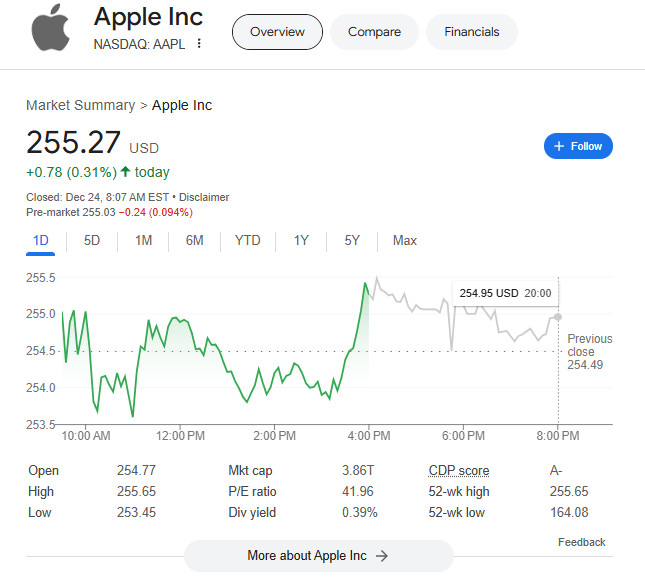Show the 1M chart range
Screen dimensions: 645x587
pos(143,240)
